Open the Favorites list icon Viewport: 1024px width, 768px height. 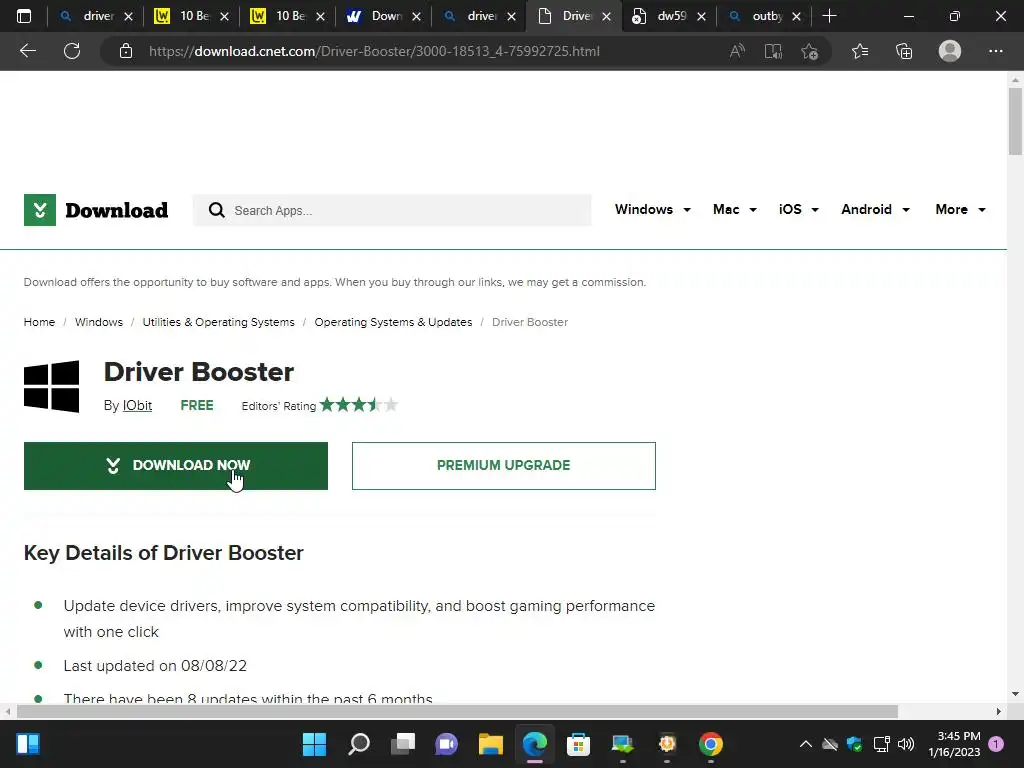pyautogui.click(x=860, y=51)
